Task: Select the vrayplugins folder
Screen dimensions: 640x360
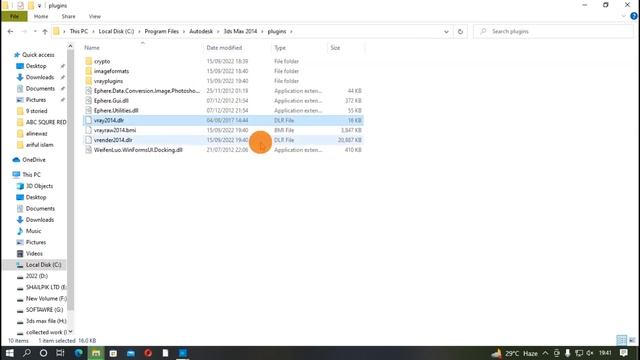Action: [108, 81]
